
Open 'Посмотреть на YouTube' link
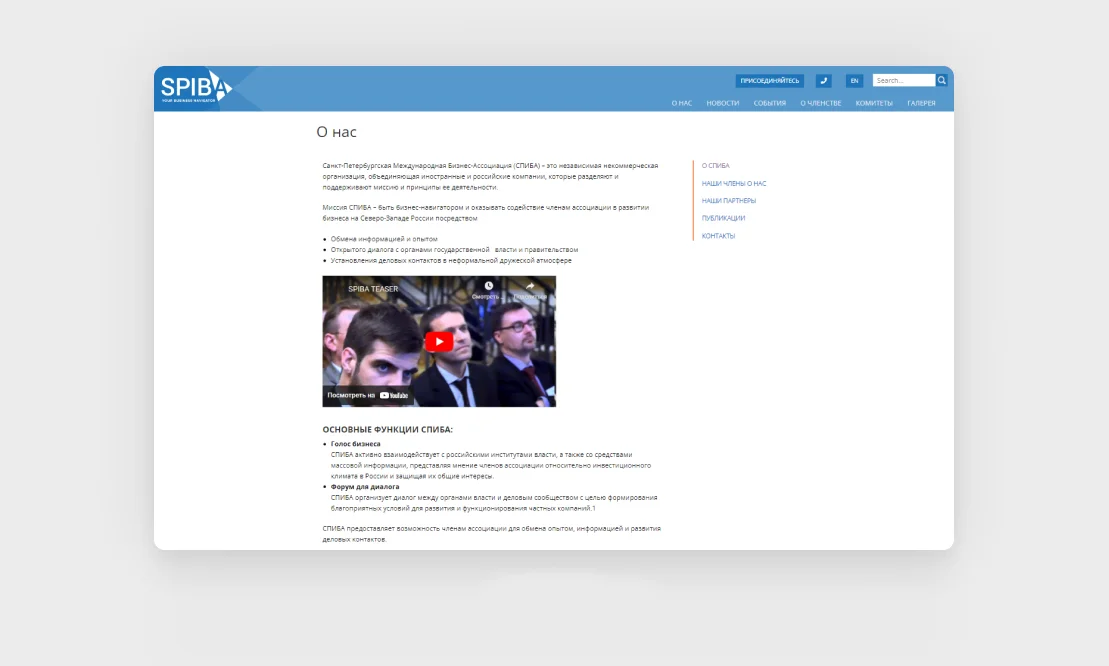pos(368,395)
